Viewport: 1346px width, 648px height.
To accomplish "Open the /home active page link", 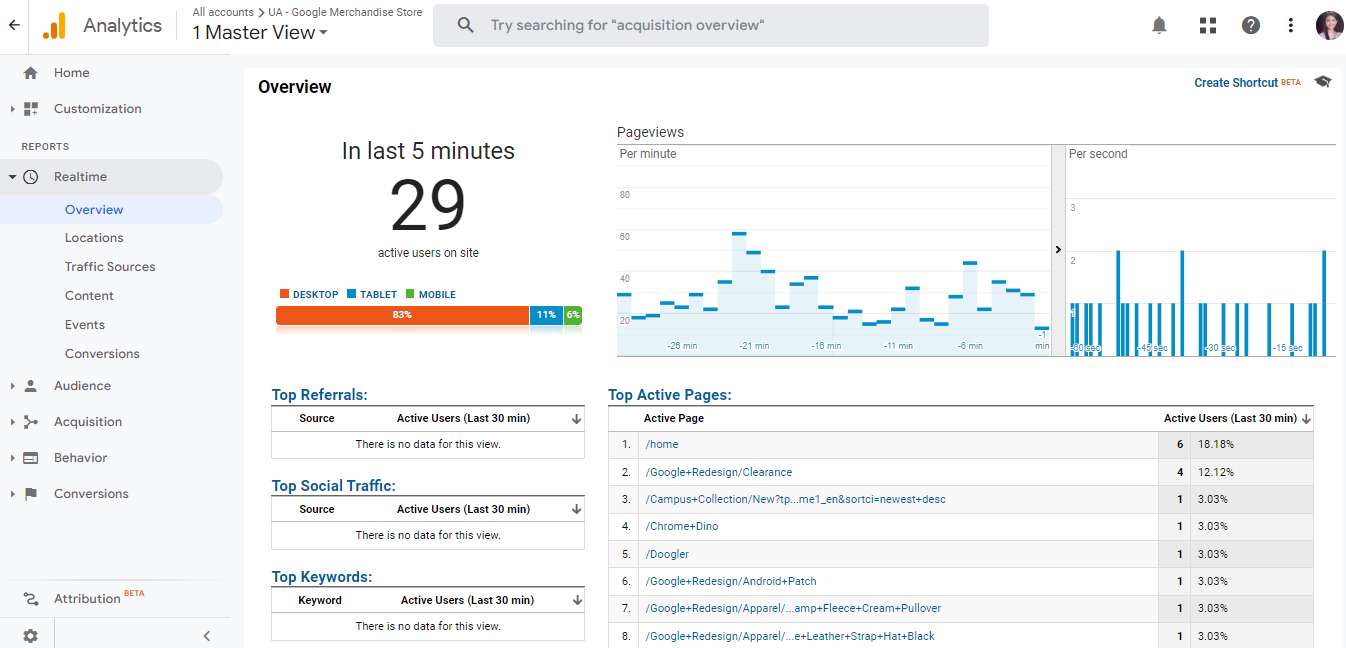I will [x=662, y=444].
